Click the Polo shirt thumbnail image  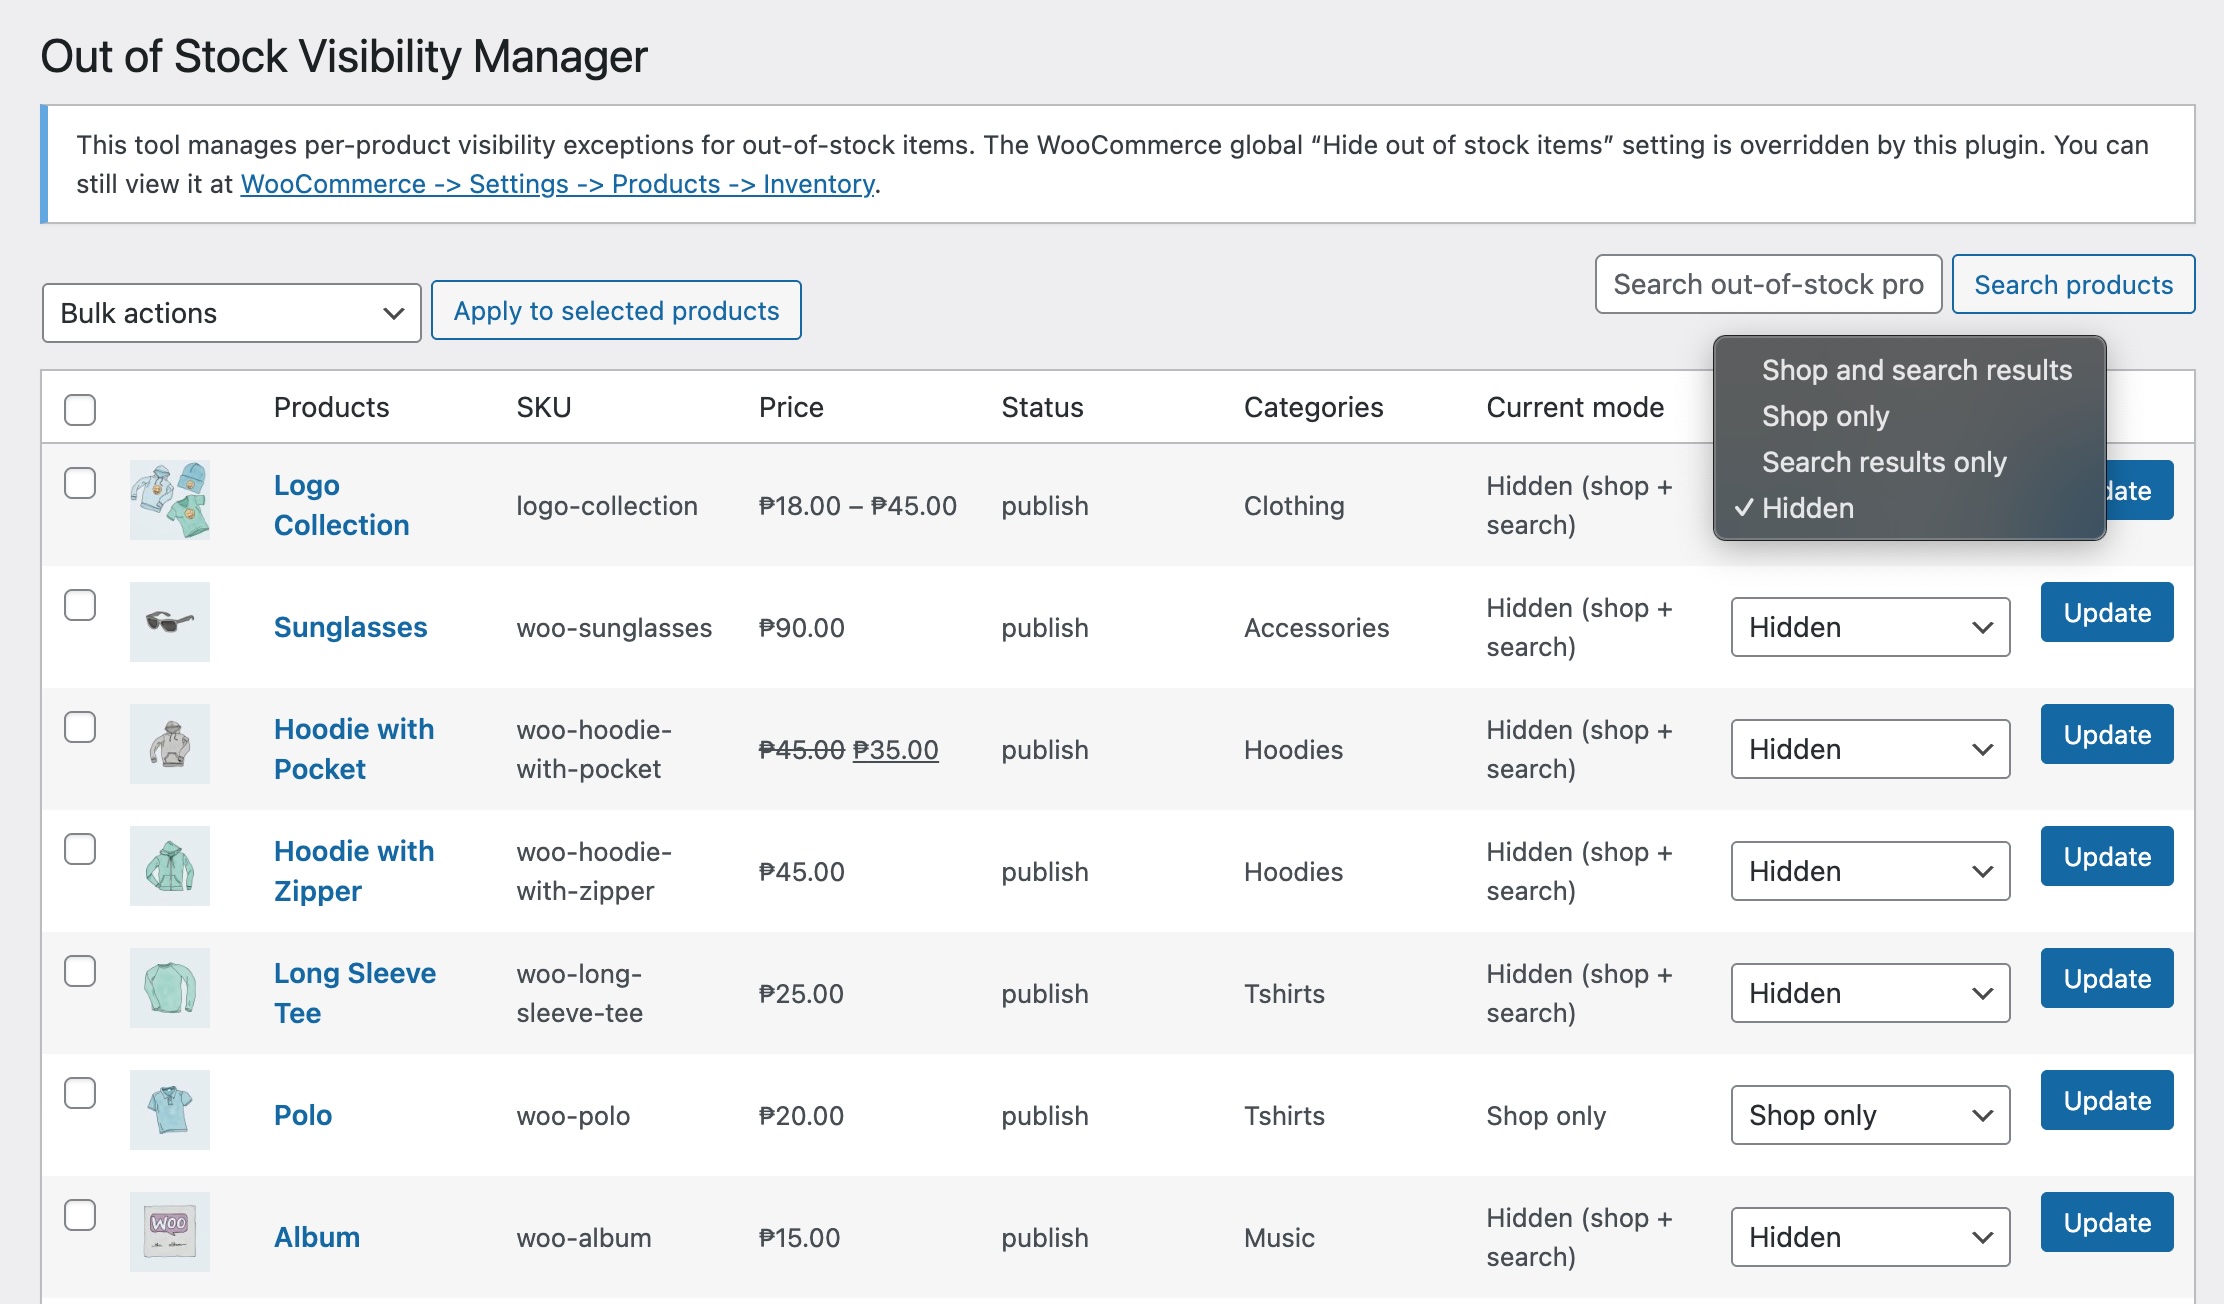169,1110
